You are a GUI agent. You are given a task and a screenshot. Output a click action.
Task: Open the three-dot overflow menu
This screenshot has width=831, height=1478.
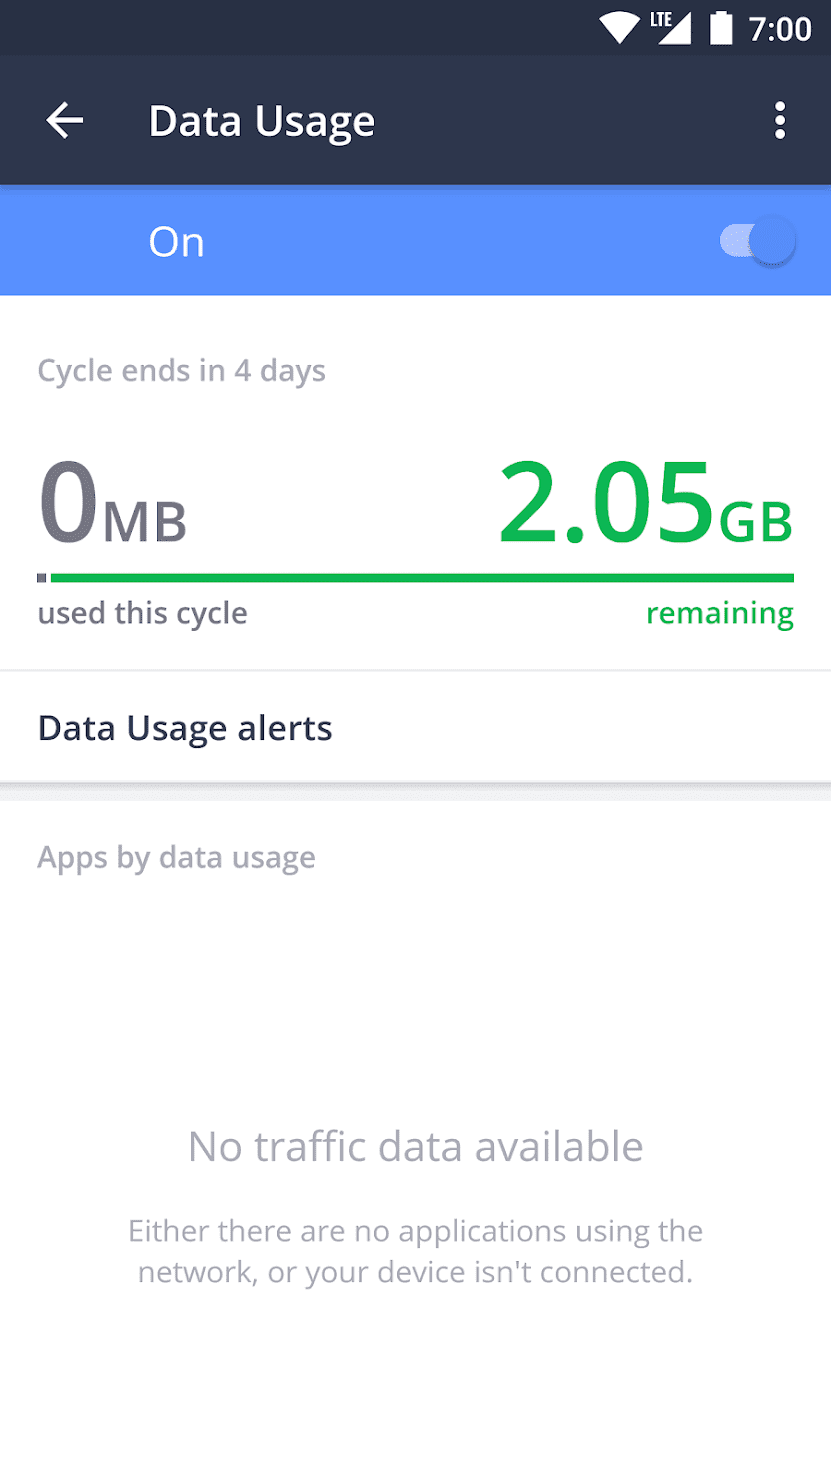[x=779, y=121]
